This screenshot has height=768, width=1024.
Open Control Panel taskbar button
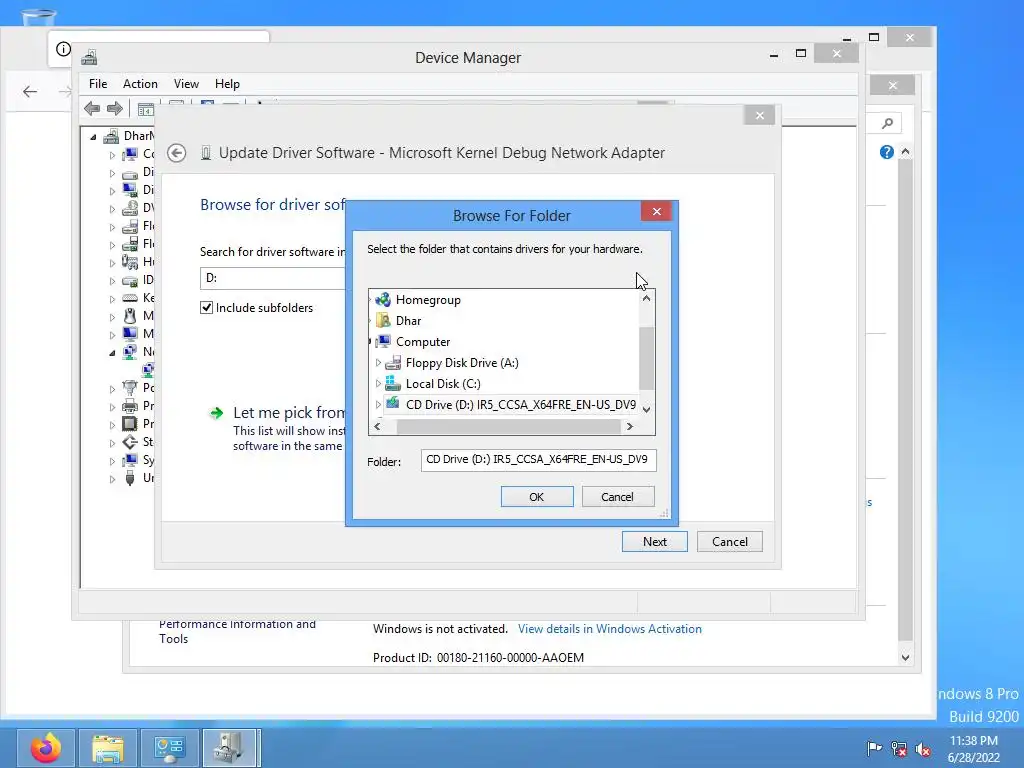tap(170, 748)
